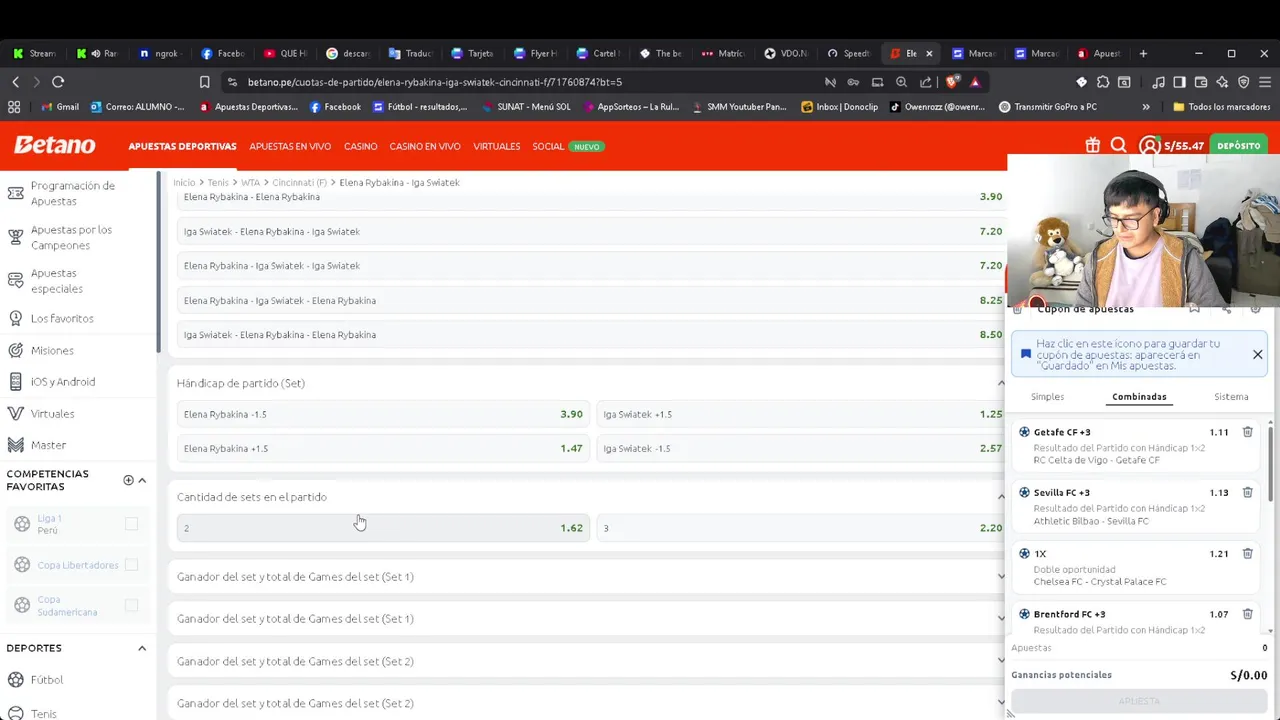Open the Apuestas Deportivas menu
This screenshot has width=1280, height=720.
[182, 146]
